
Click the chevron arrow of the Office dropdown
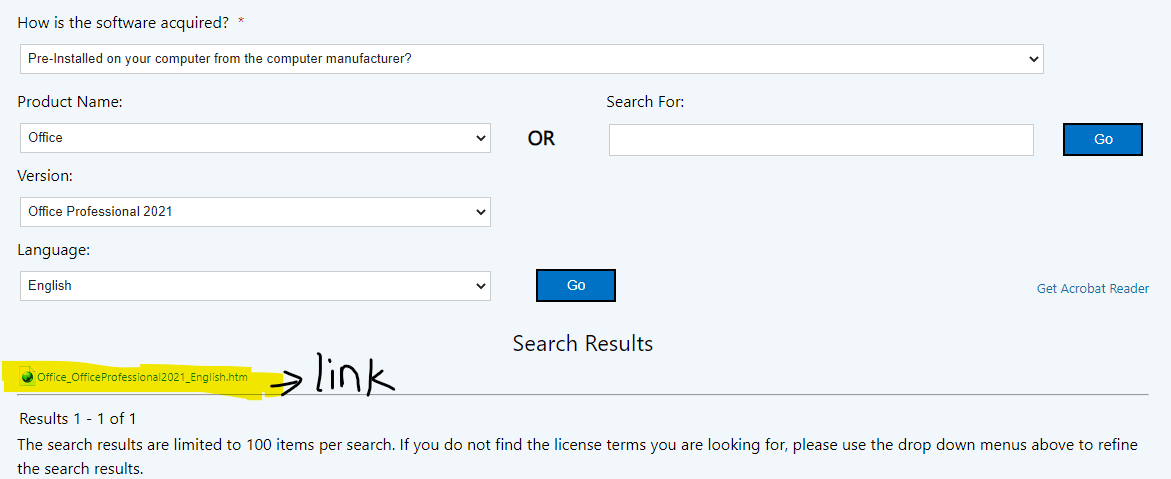coord(480,138)
